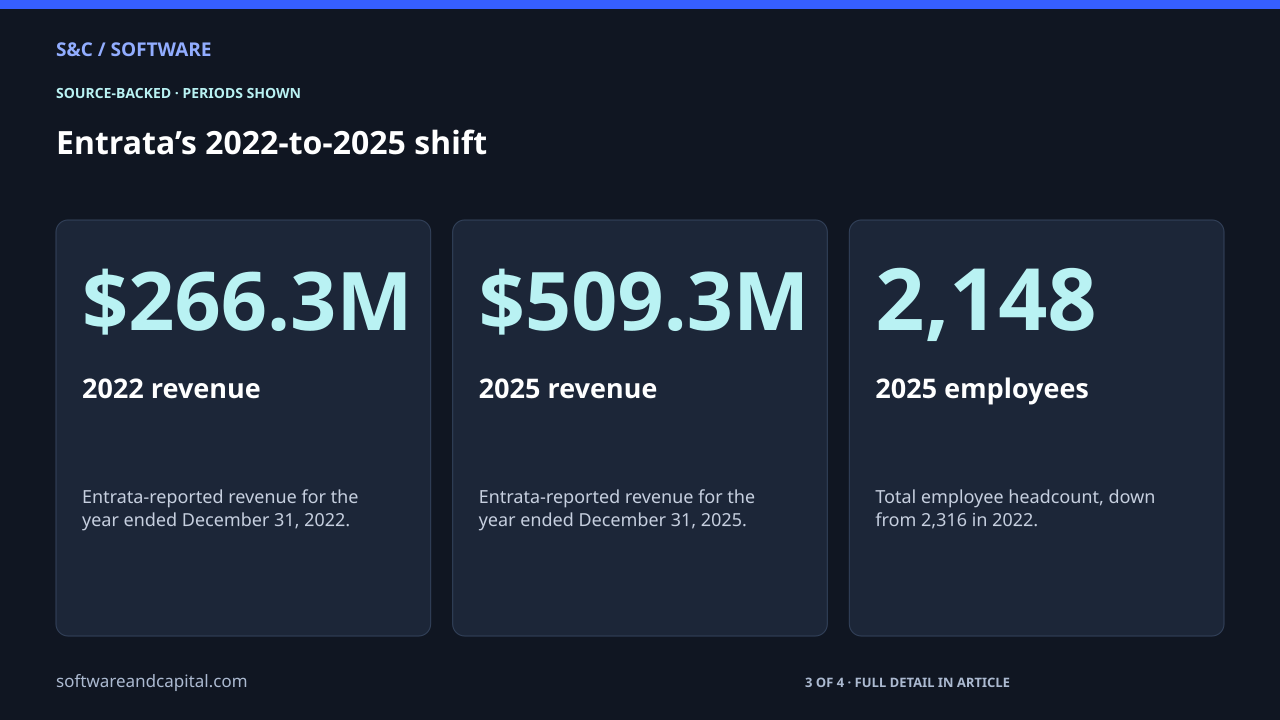Click the $266.3M figure
This screenshot has height=720, width=1280.
click(x=246, y=300)
